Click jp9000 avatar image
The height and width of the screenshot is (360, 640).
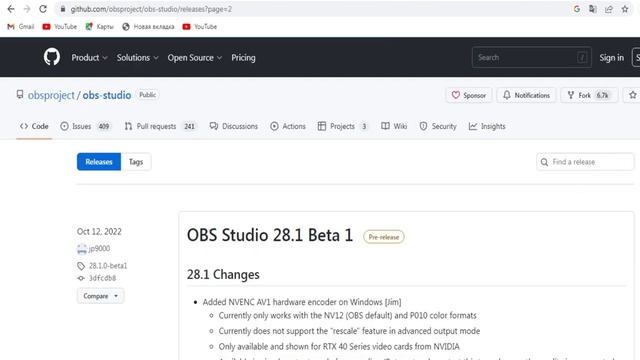tap(82, 249)
